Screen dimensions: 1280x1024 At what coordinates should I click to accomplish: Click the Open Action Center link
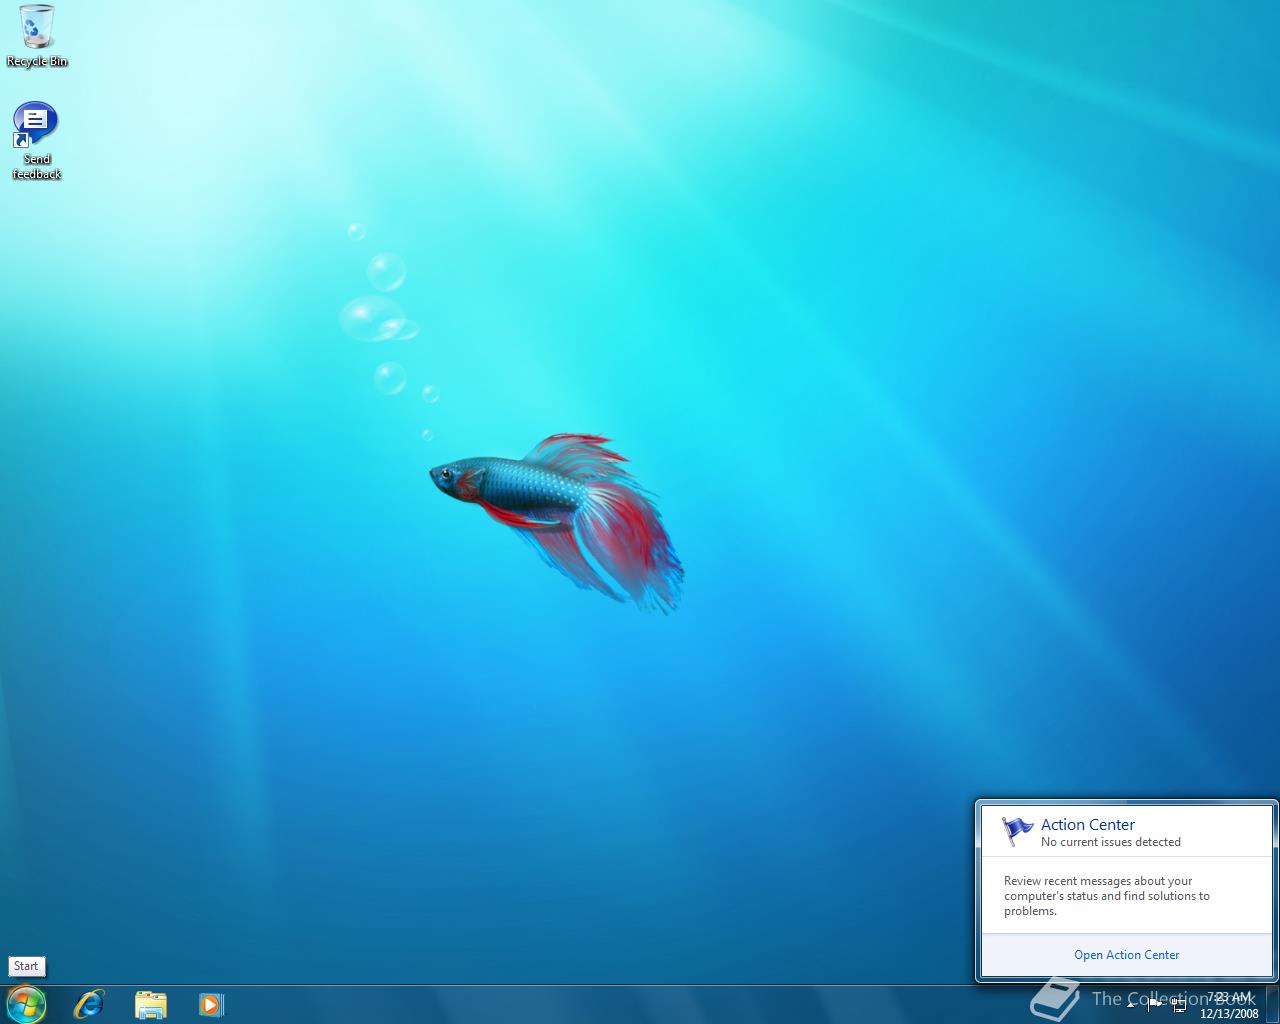tap(1126, 955)
